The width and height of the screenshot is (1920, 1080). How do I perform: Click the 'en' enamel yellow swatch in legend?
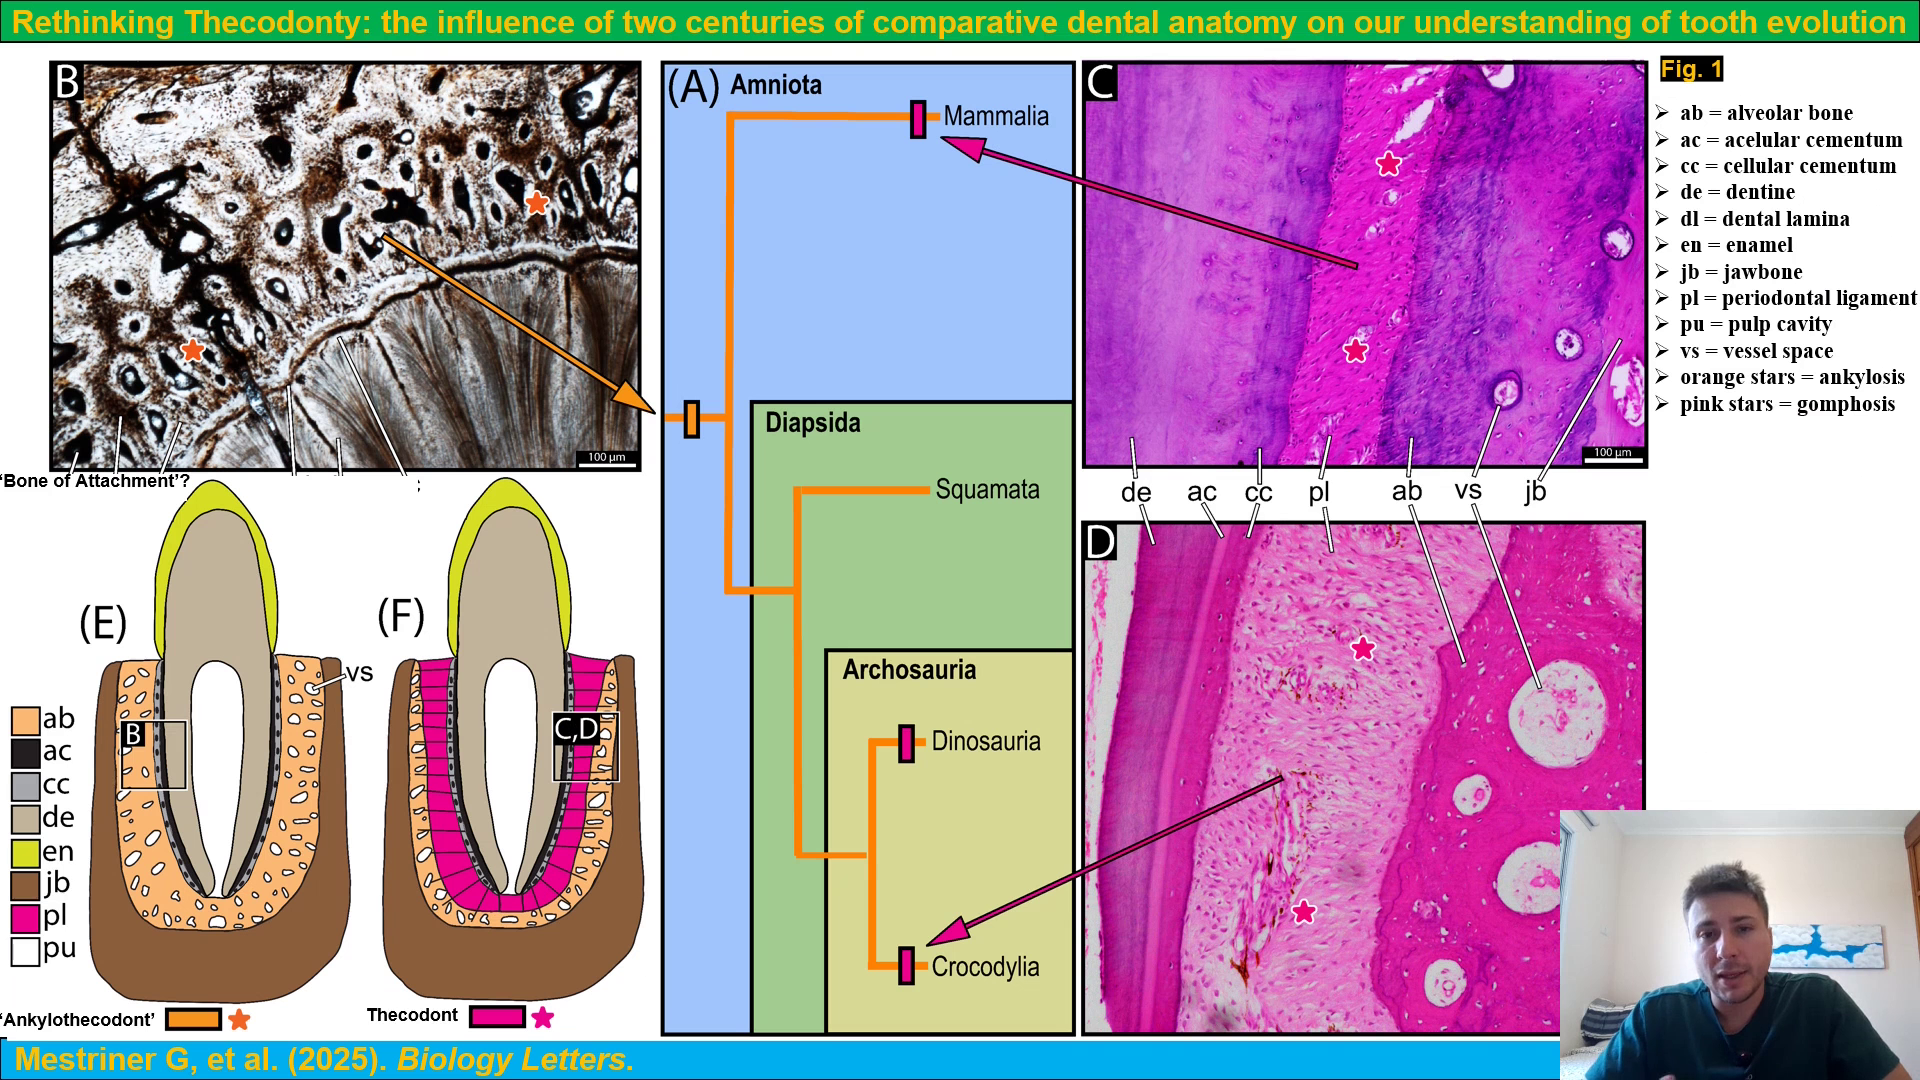pyautogui.click(x=26, y=853)
